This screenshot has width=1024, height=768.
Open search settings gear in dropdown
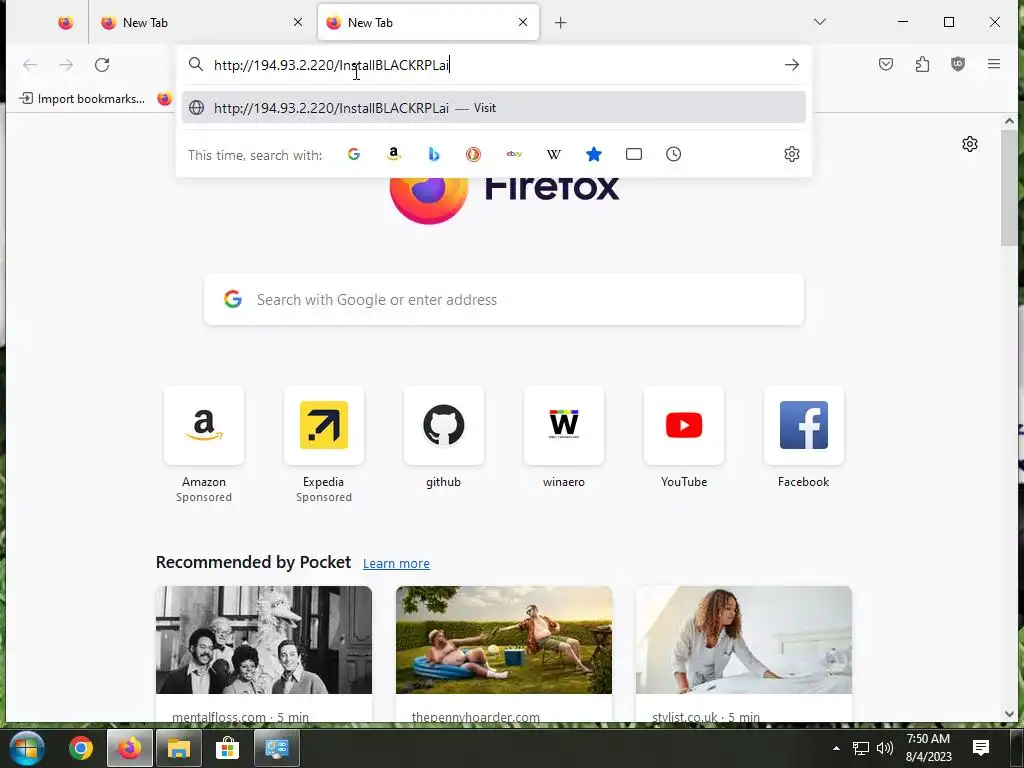[x=792, y=154]
